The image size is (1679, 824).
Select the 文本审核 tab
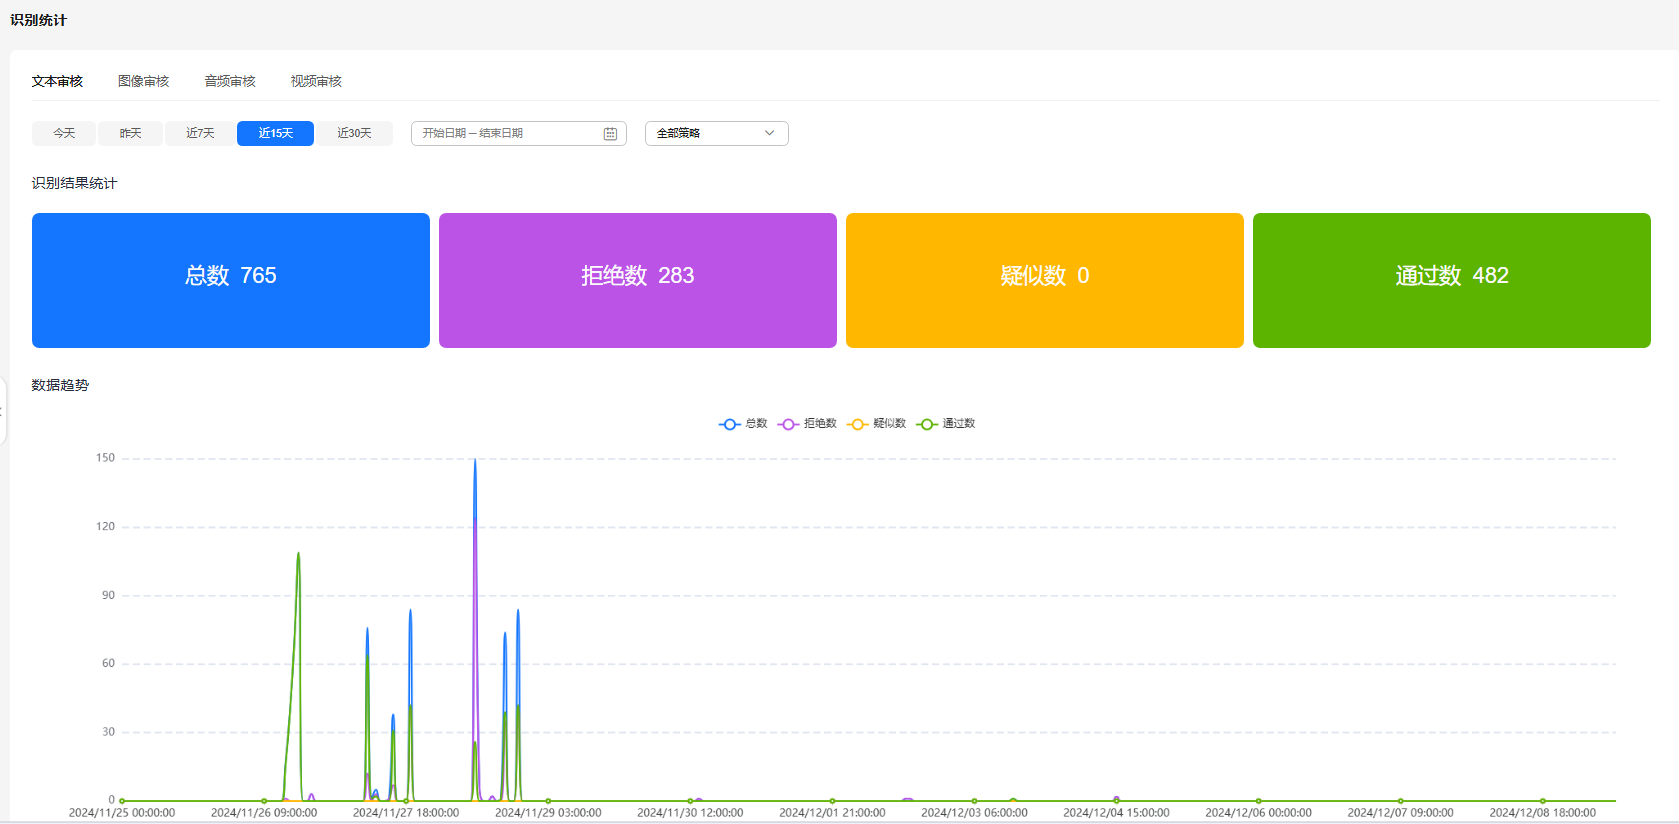57,81
